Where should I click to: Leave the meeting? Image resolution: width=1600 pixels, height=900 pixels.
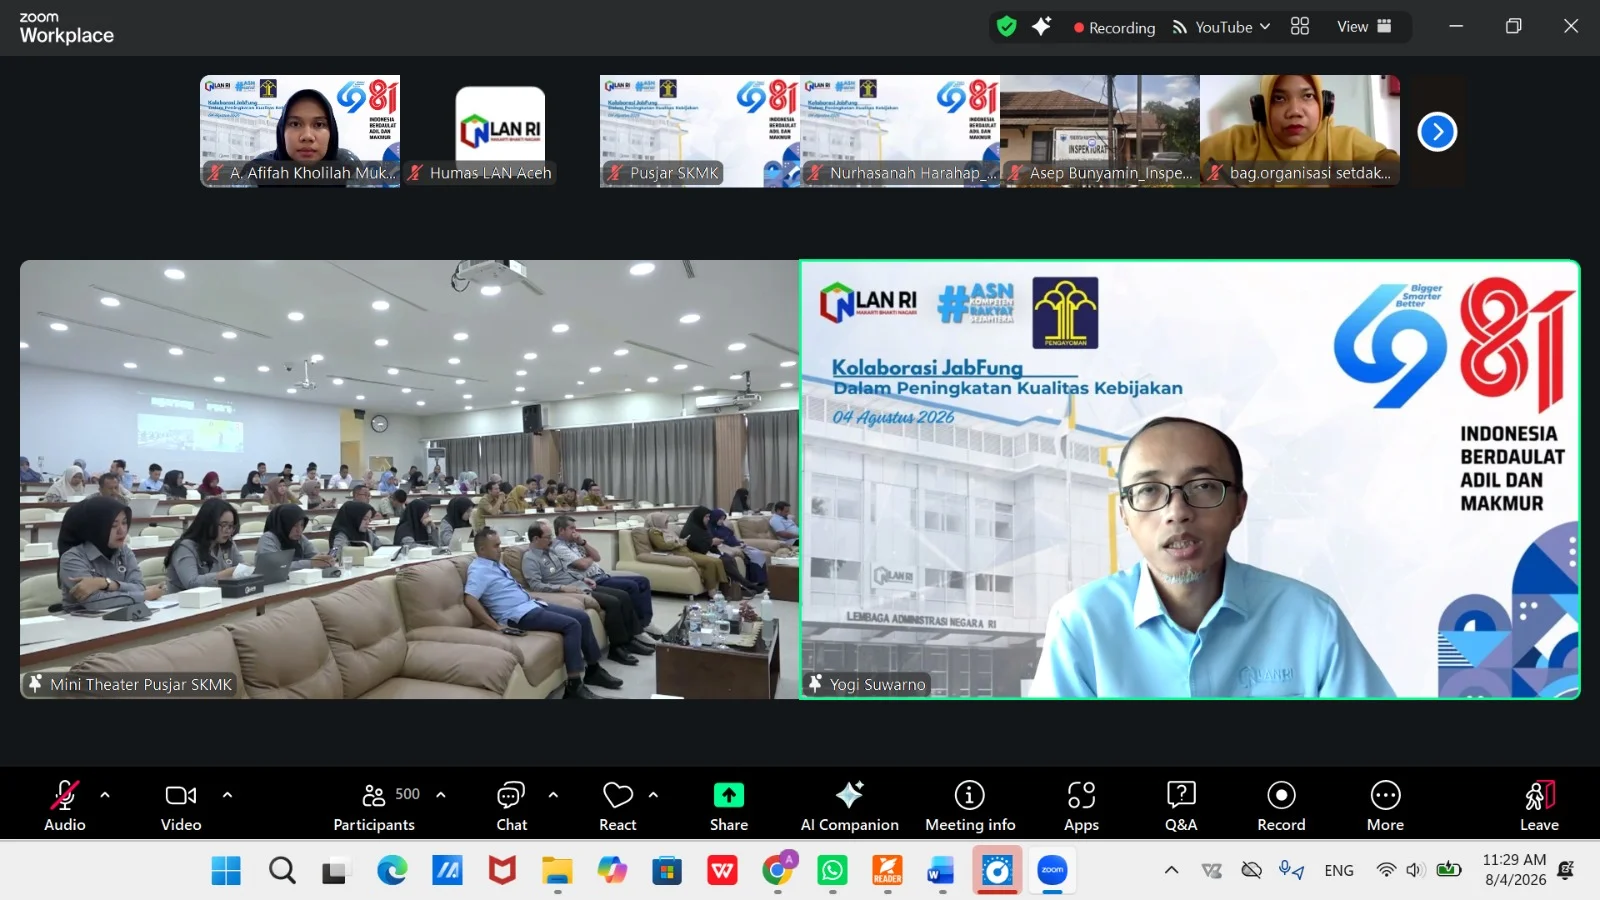tap(1539, 806)
